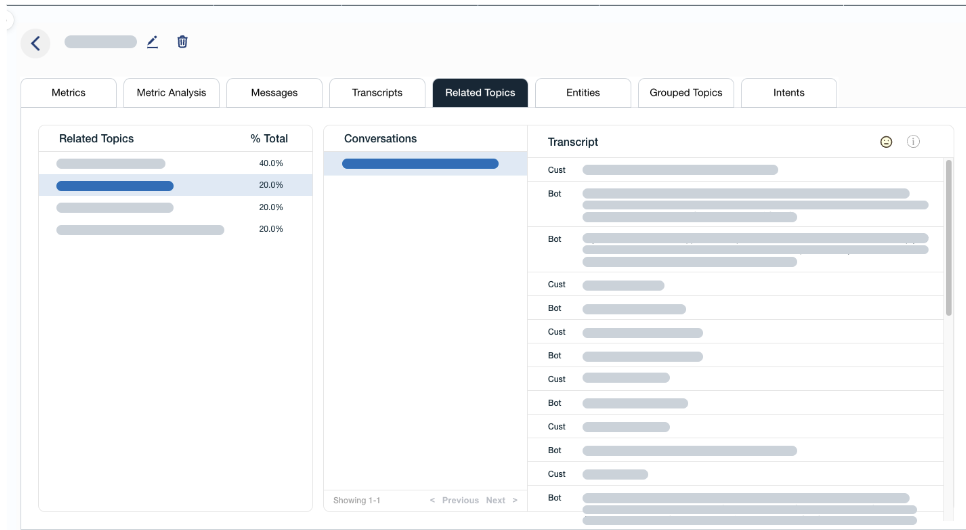Click the Next pagination link

(501, 500)
